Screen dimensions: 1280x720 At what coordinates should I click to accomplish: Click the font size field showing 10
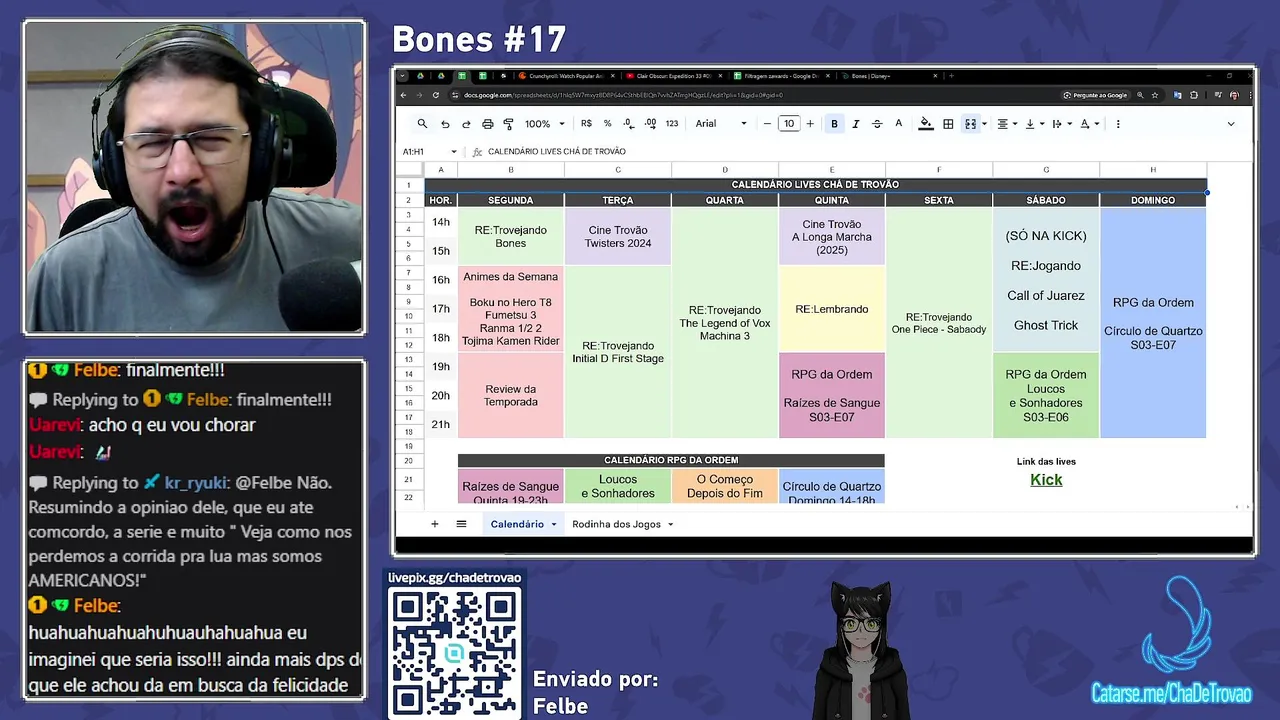(x=789, y=124)
